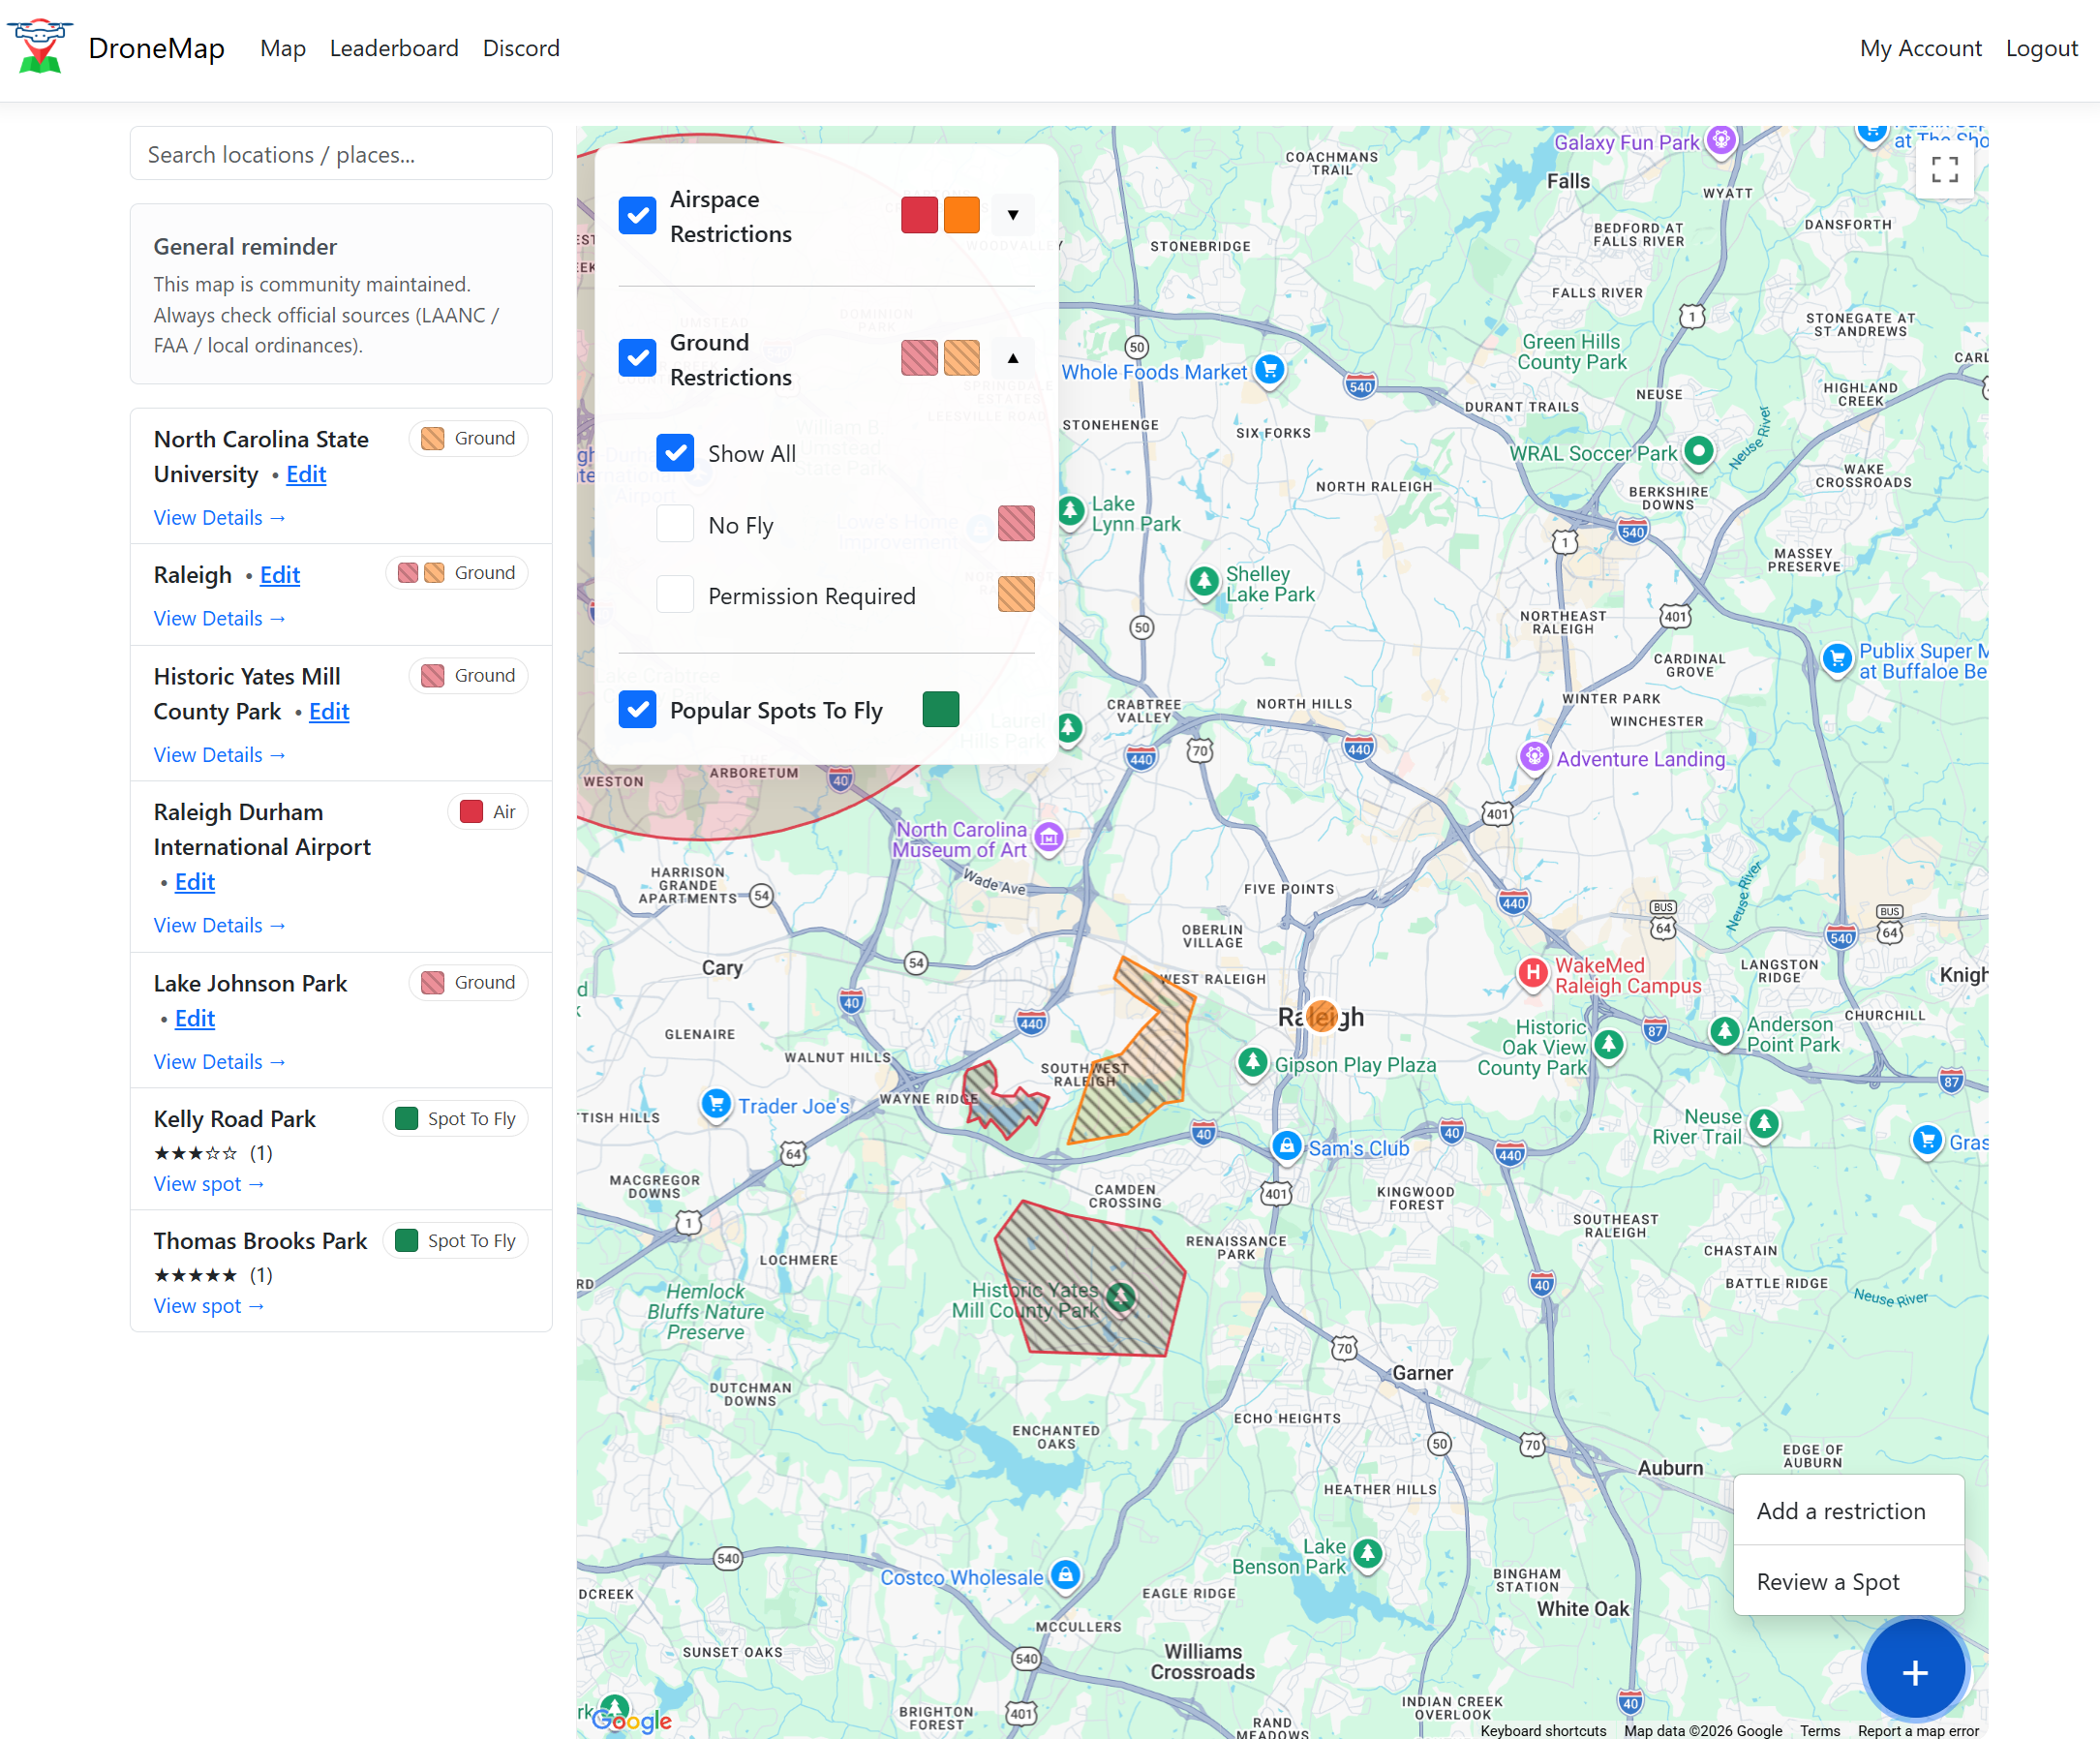Open the Leaderboard page

(394, 48)
